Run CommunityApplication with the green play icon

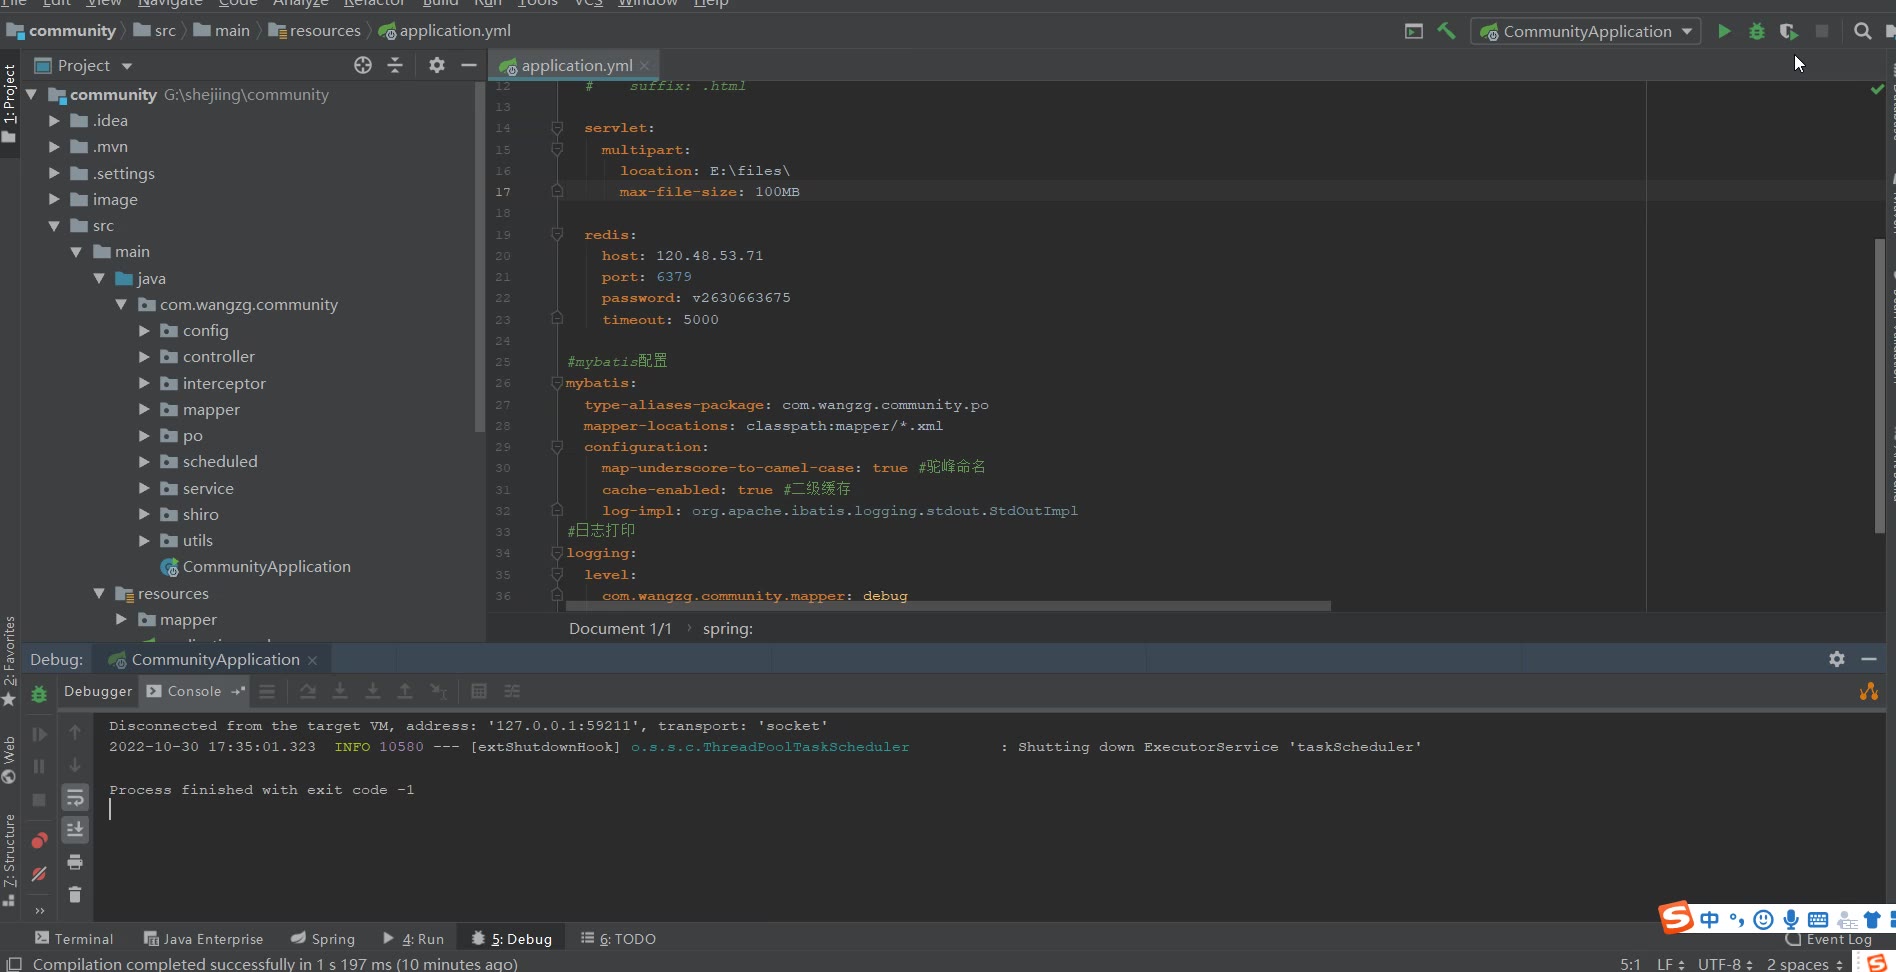click(1724, 32)
